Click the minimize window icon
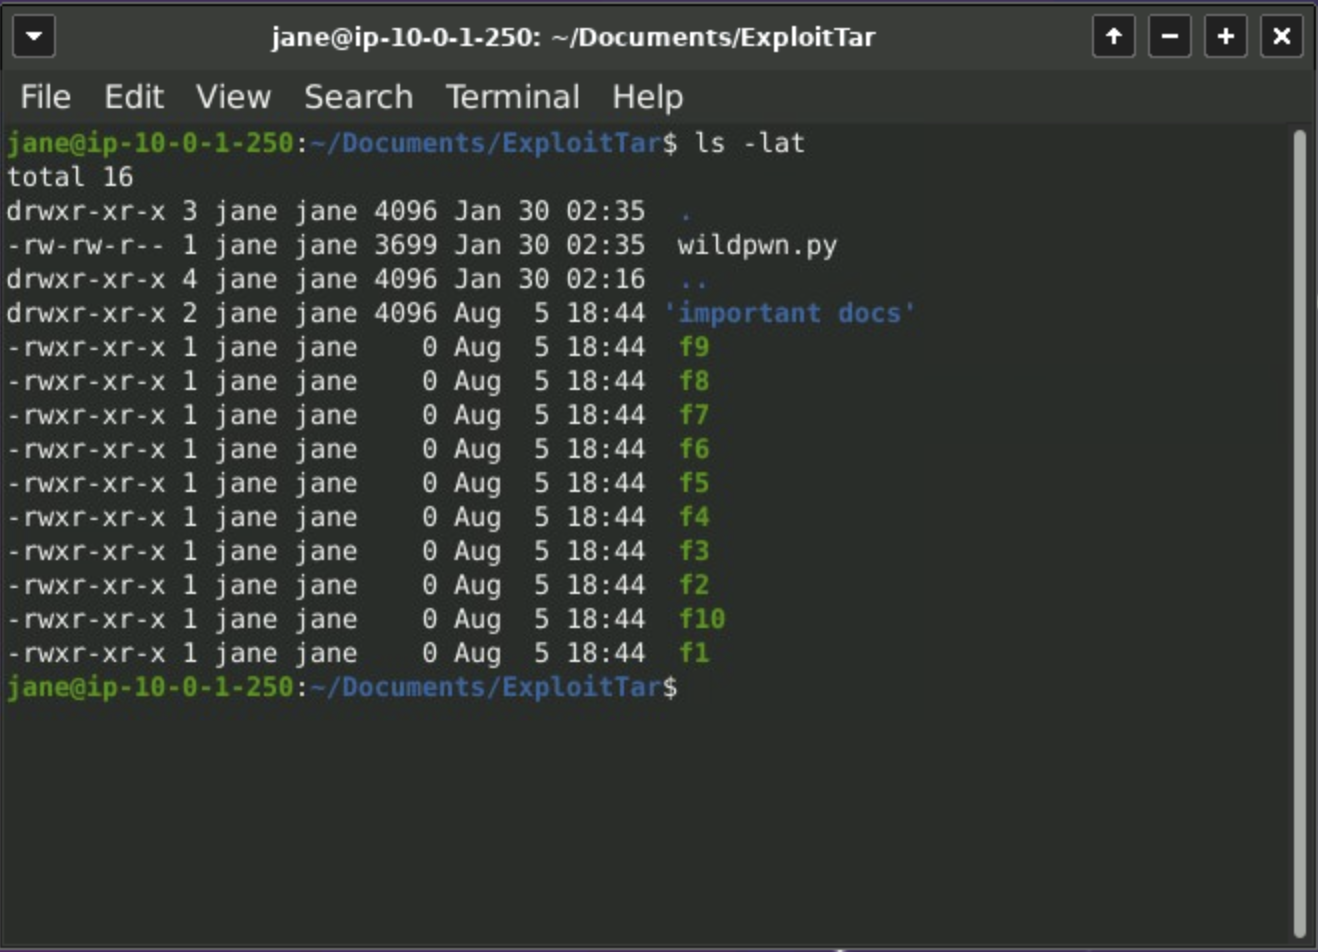The height and width of the screenshot is (952, 1318). pyautogui.click(x=1169, y=36)
